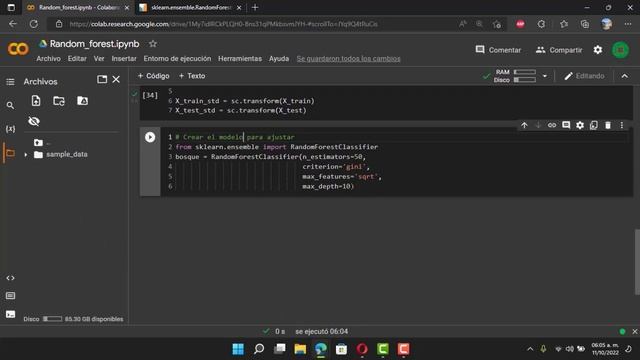Switch to sklearn.ensemble.RandomForest browser tab
The image size is (640, 360).
tap(190, 8)
